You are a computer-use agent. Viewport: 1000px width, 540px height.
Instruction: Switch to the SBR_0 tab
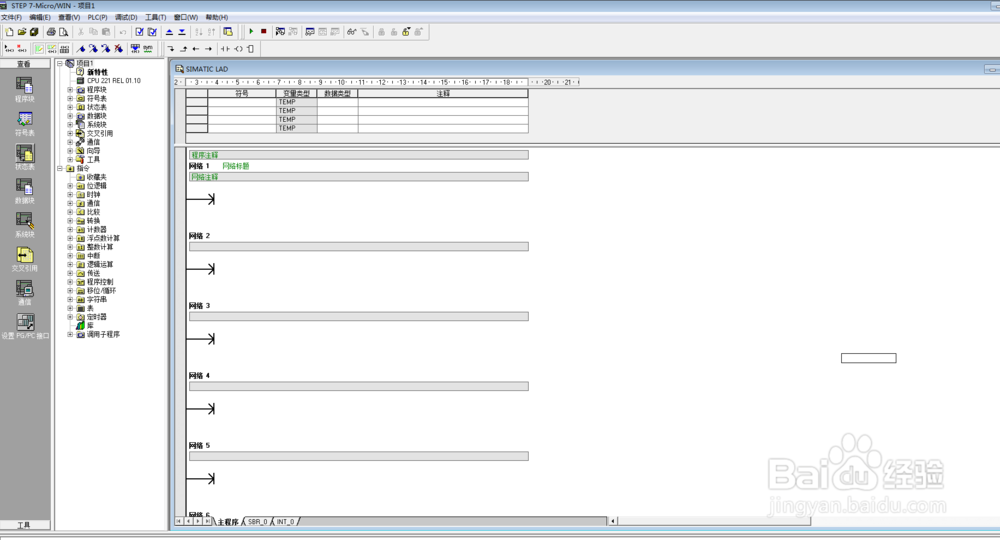(x=258, y=522)
